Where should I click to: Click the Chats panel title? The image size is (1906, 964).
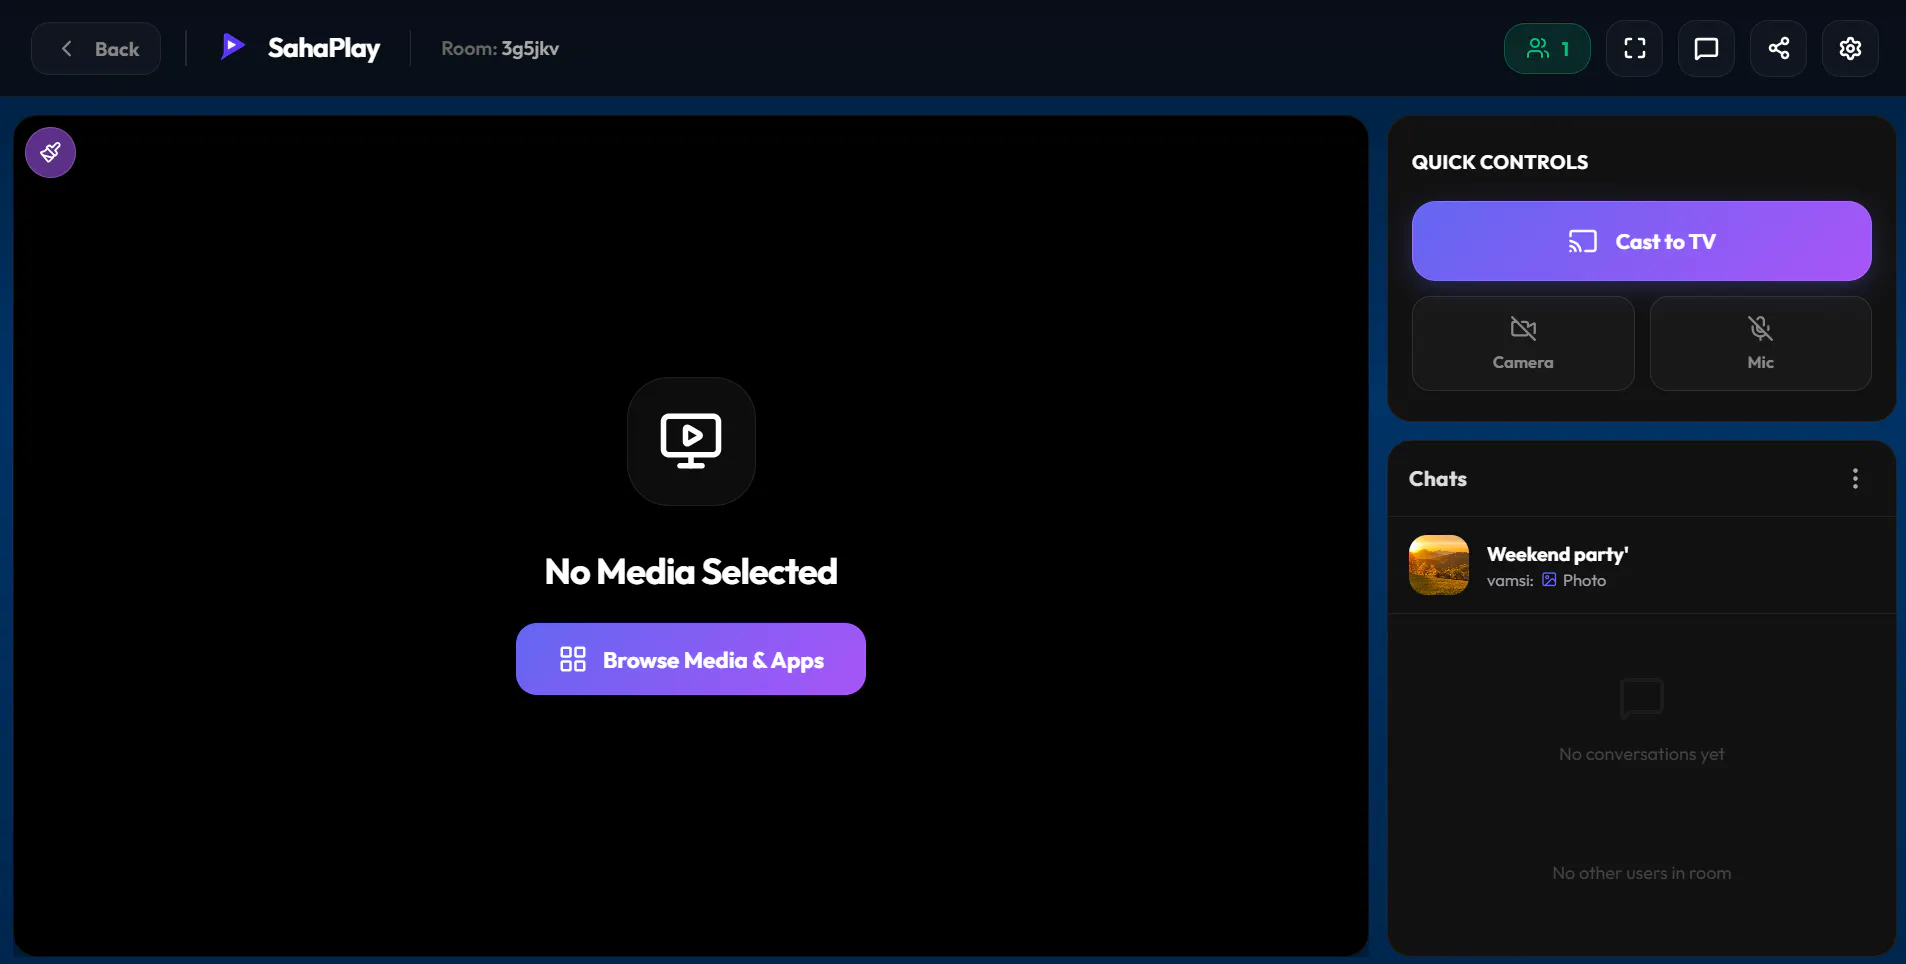tap(1438, 478)
